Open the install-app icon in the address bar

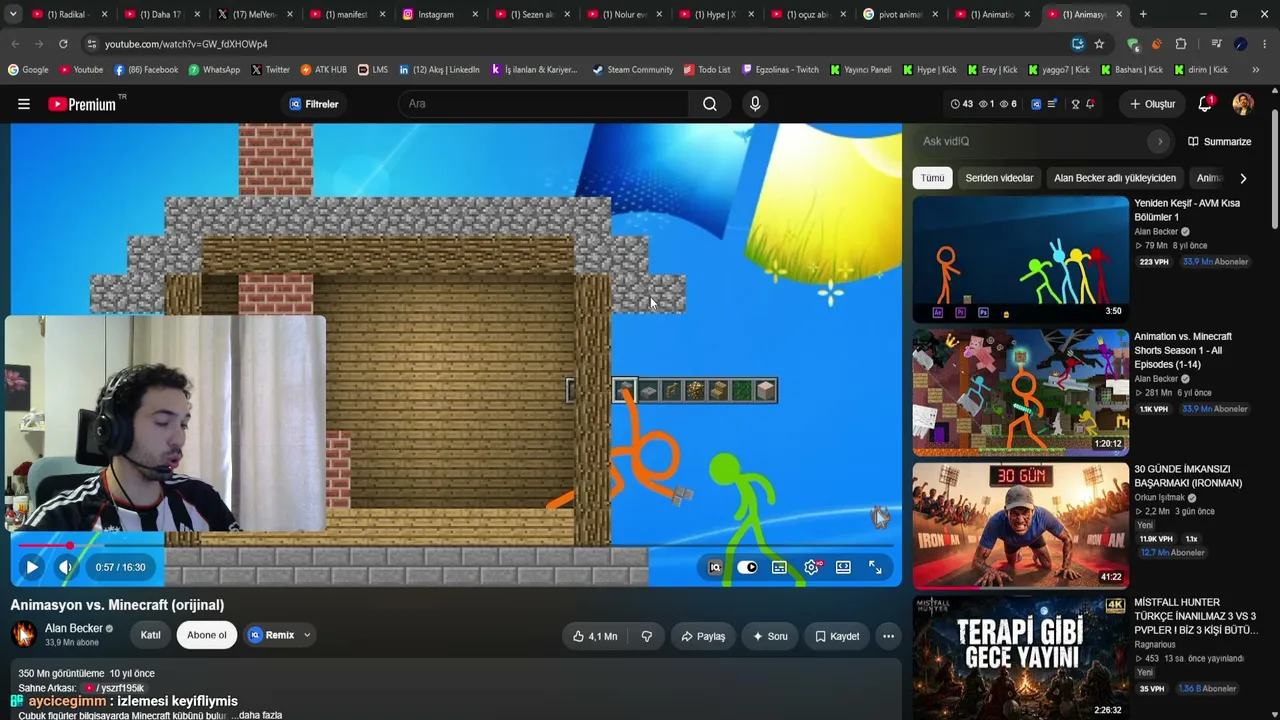coord(1077,44)
